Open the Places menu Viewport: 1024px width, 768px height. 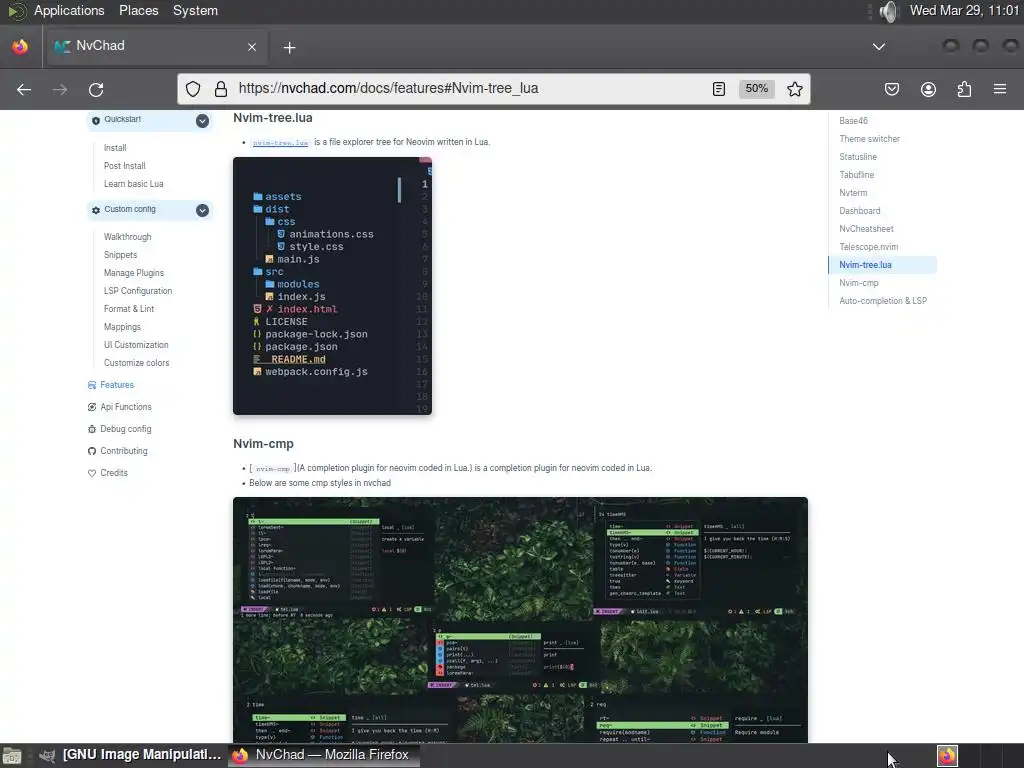(138, 10)
